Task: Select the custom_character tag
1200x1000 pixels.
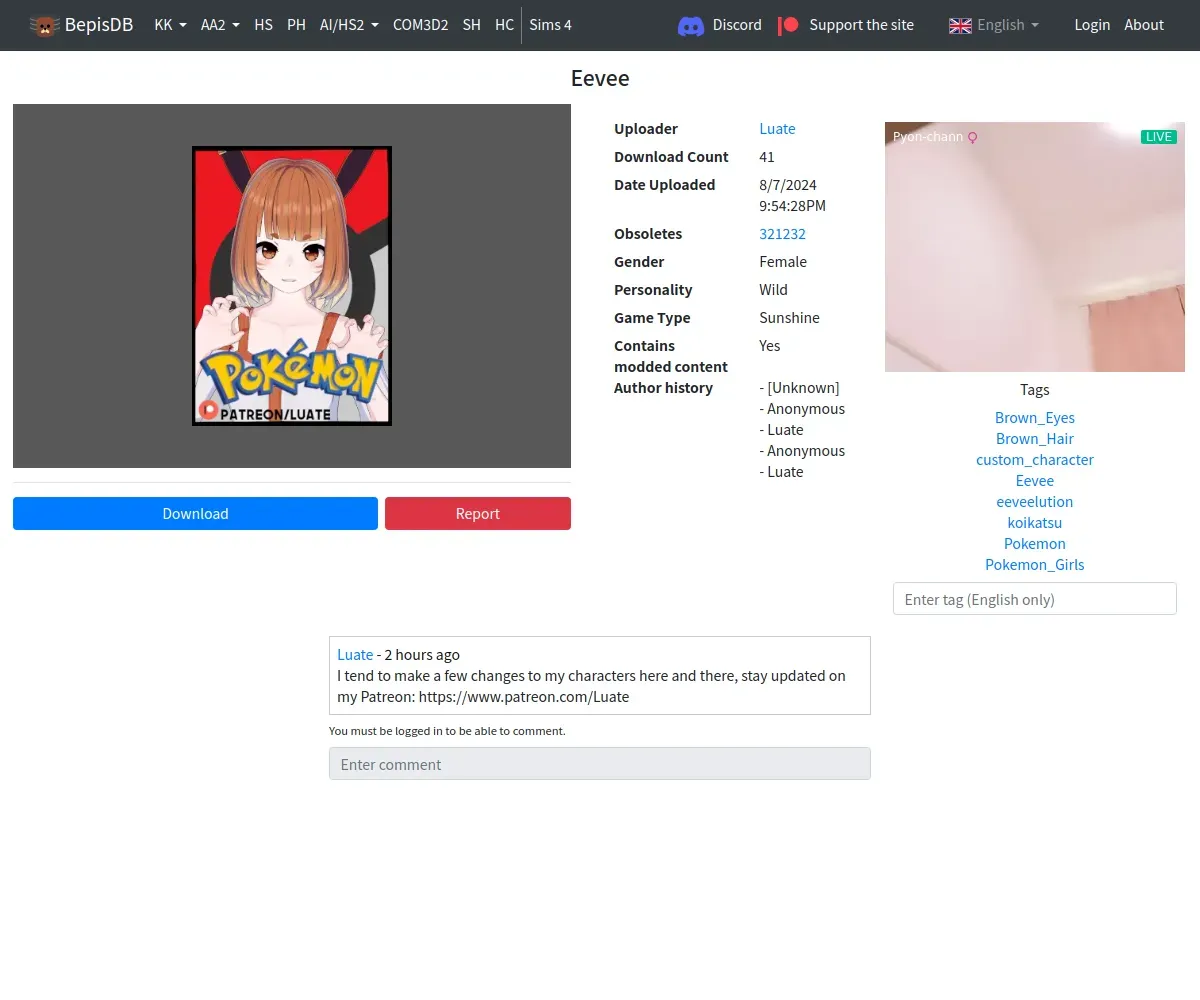Action: [x=1035, y=460]
